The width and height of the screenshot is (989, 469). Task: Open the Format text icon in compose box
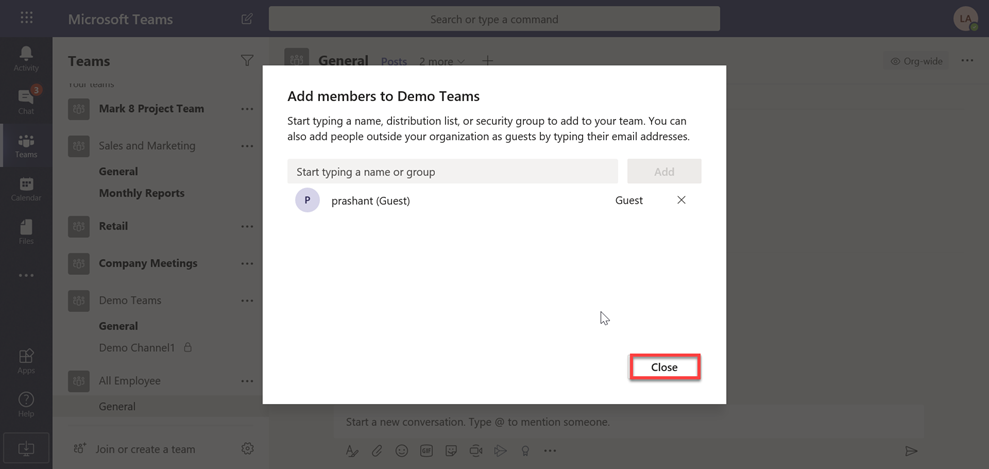tap(351, 451)
